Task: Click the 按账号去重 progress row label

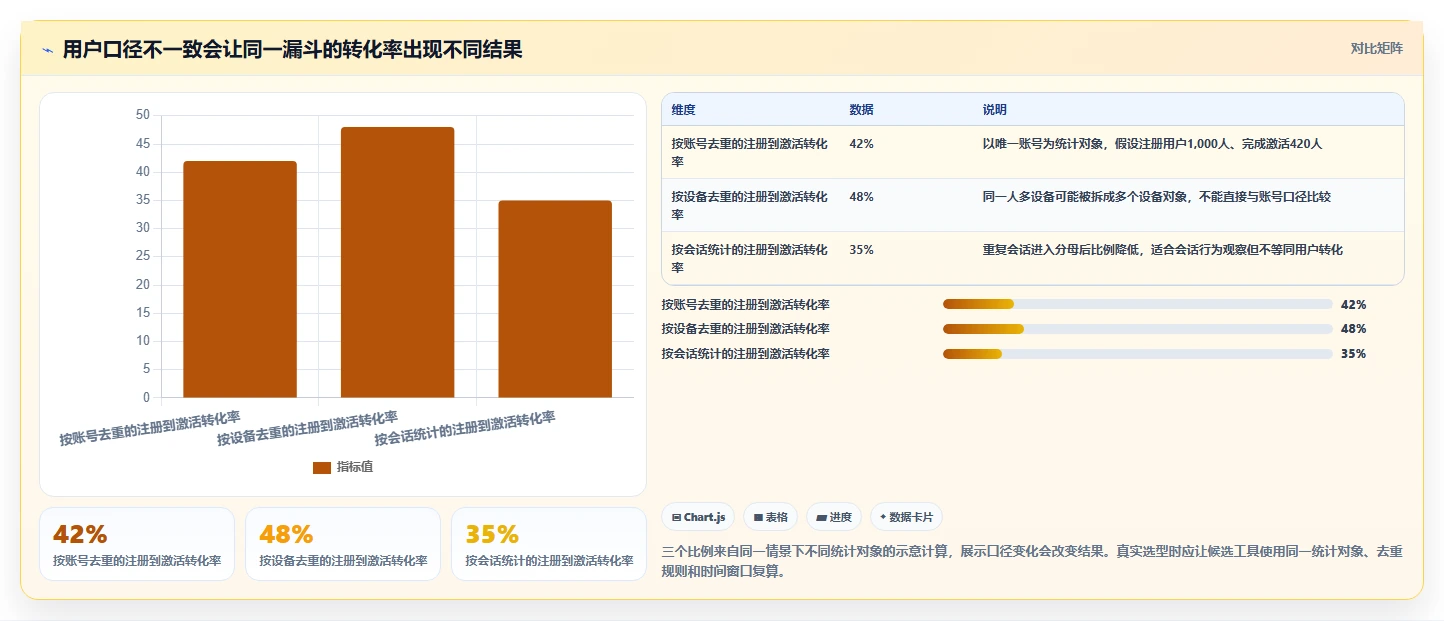Action: point(745,304)
